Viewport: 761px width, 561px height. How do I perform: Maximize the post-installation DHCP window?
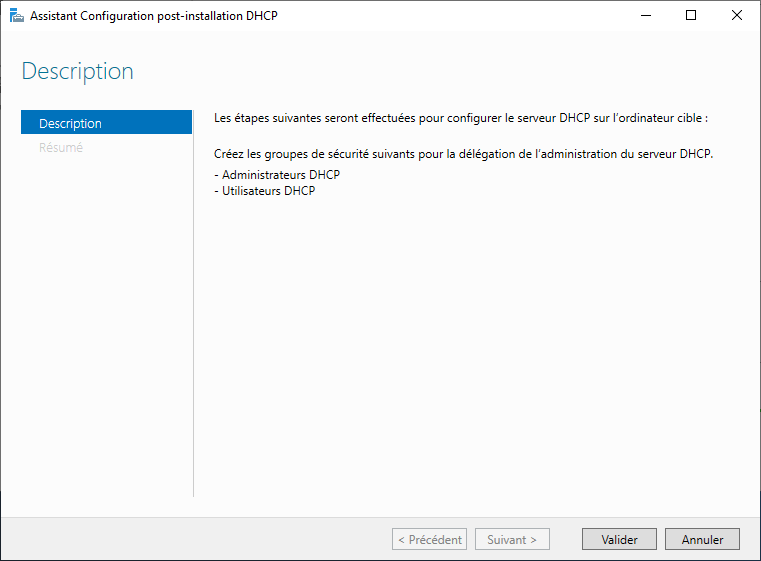click(691, 16)
